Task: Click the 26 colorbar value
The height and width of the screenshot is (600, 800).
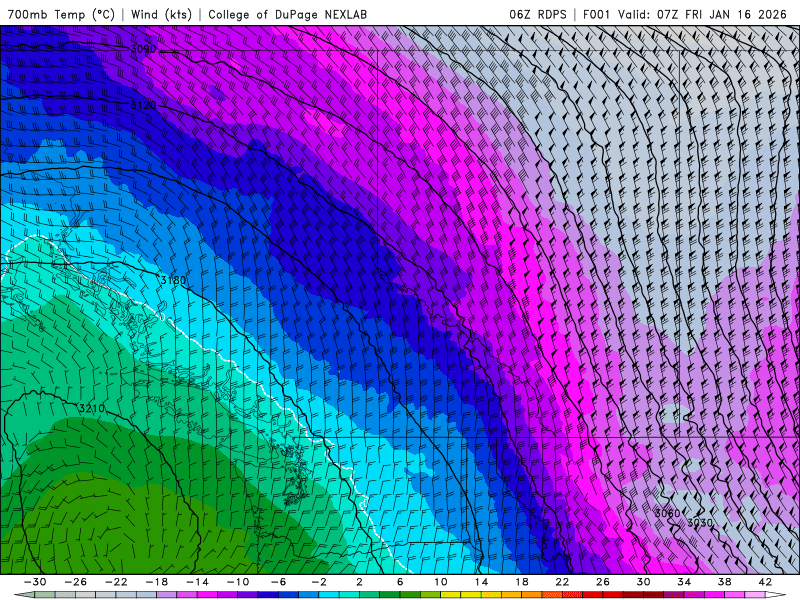Action: tap(603, 582)
